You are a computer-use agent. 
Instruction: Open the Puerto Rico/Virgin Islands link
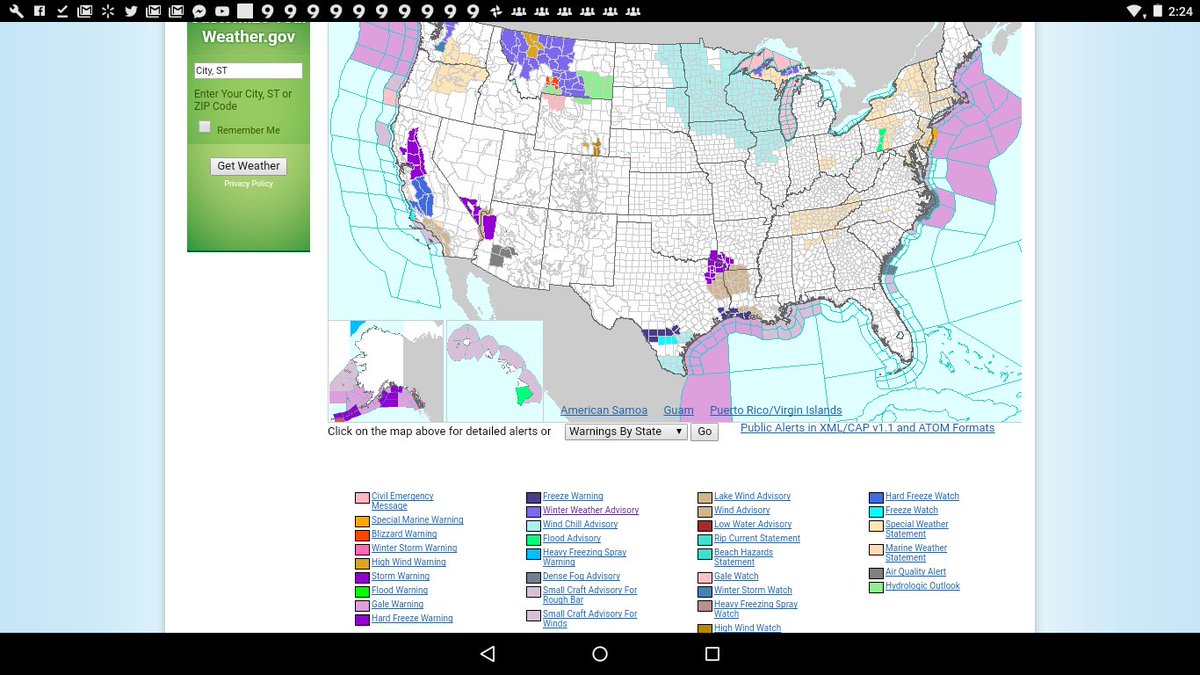tap(776, 411)
